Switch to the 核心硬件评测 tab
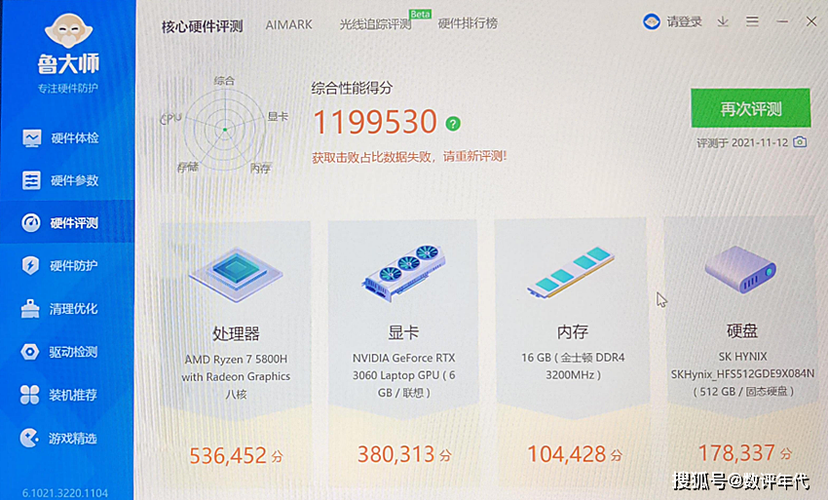The height and width of the screenshot is (500, 828). point(202,26)
